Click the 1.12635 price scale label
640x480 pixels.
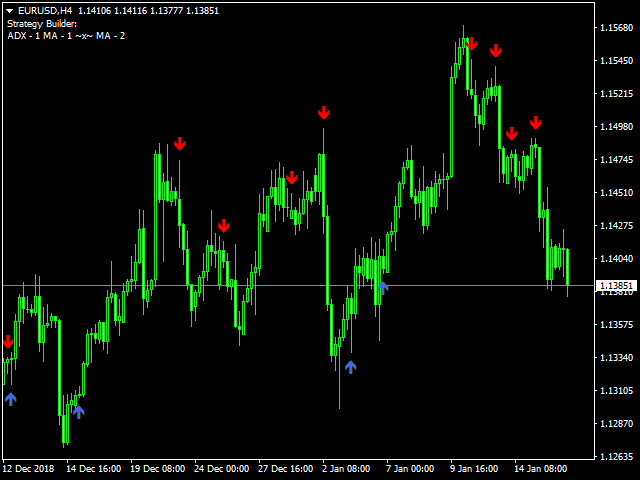[x=616, y=456]
